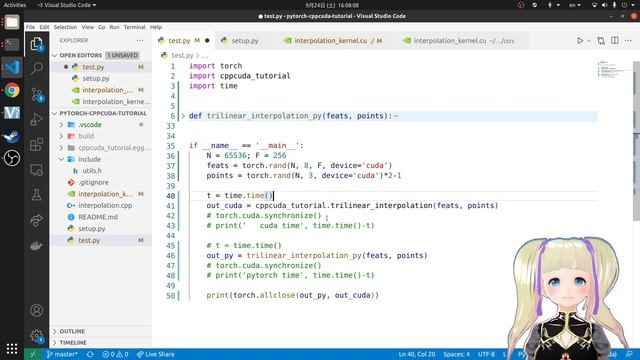This screenshot has height=360, width=640.
Task: Split the editor to the right
Action: pos(615,40)
